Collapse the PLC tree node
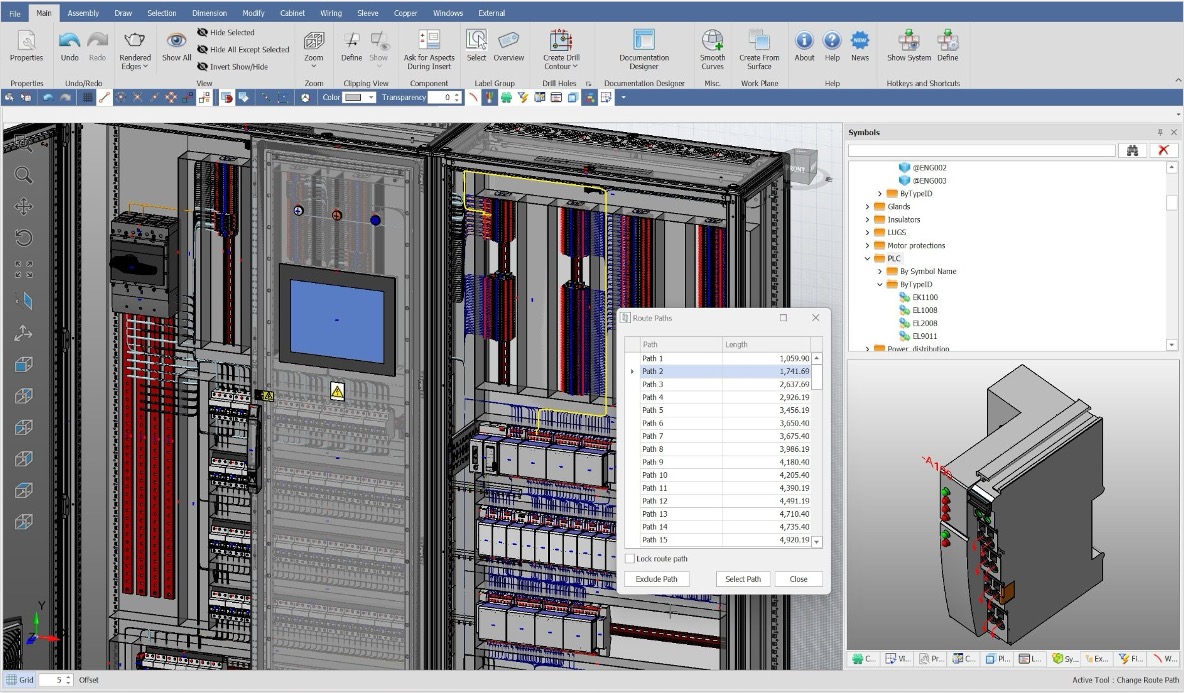The height and width of the screenshot is (693, 1184). click(x=866, y=258)
